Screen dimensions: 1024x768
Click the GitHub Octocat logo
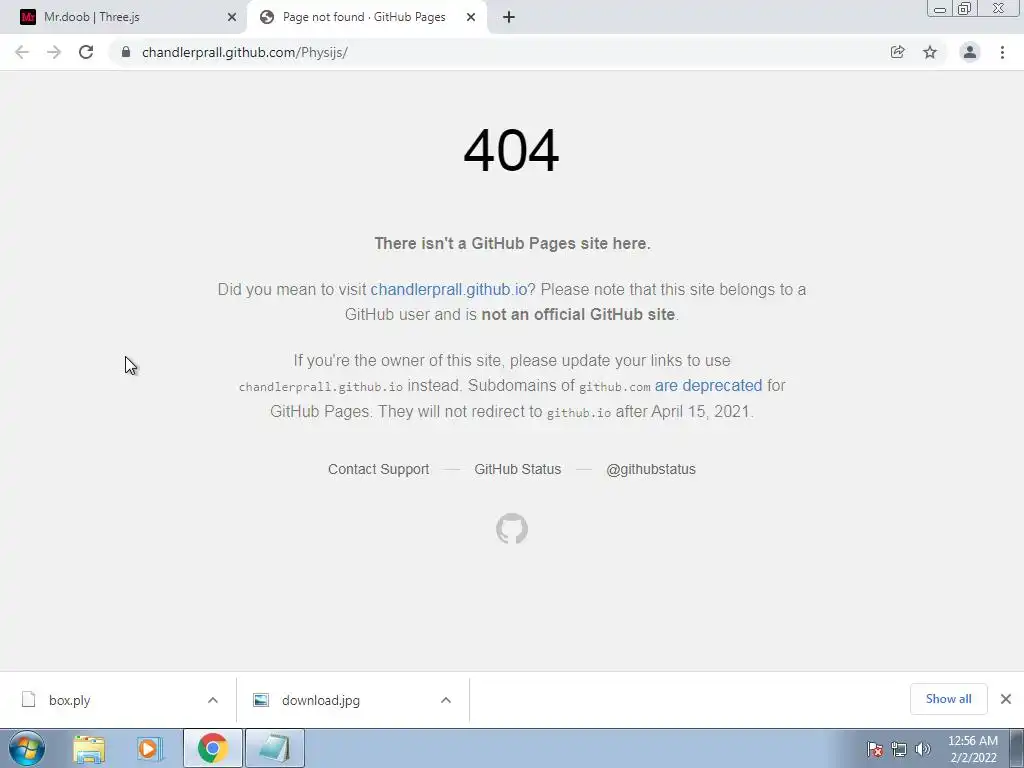512,528
